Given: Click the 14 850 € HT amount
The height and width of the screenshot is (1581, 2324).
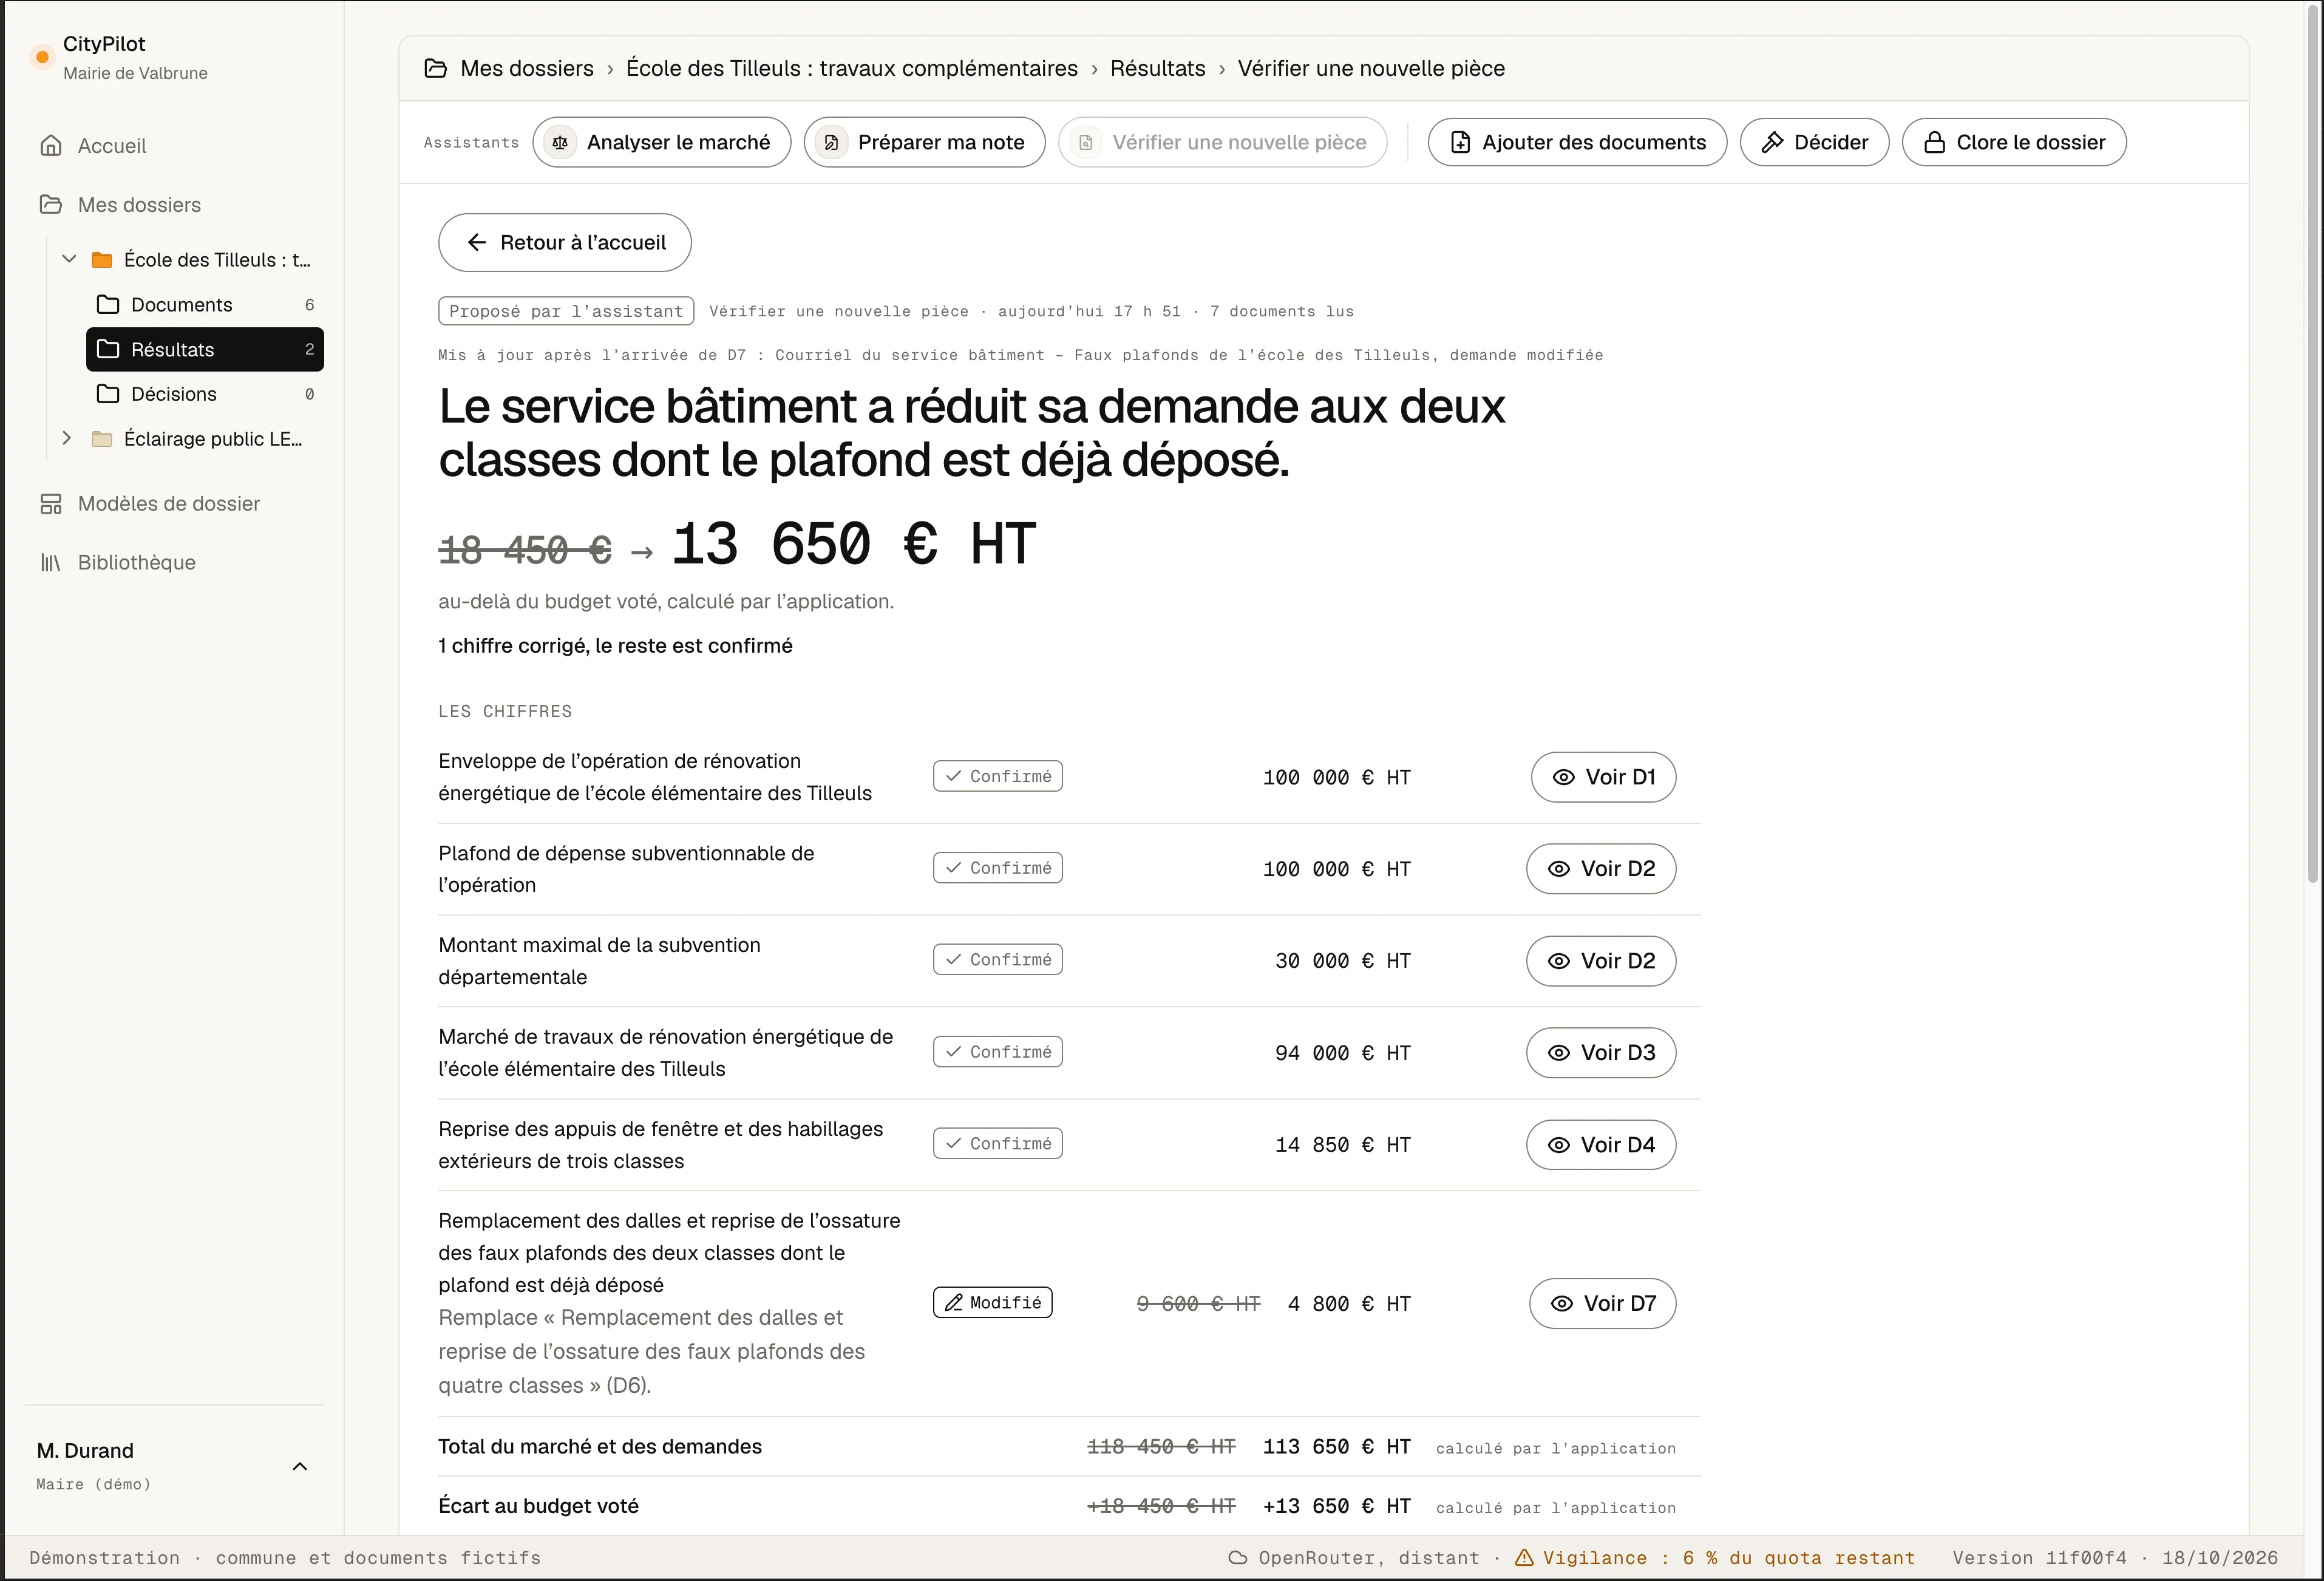Looking at the screenshot, I should (x=1343, y=1145).
